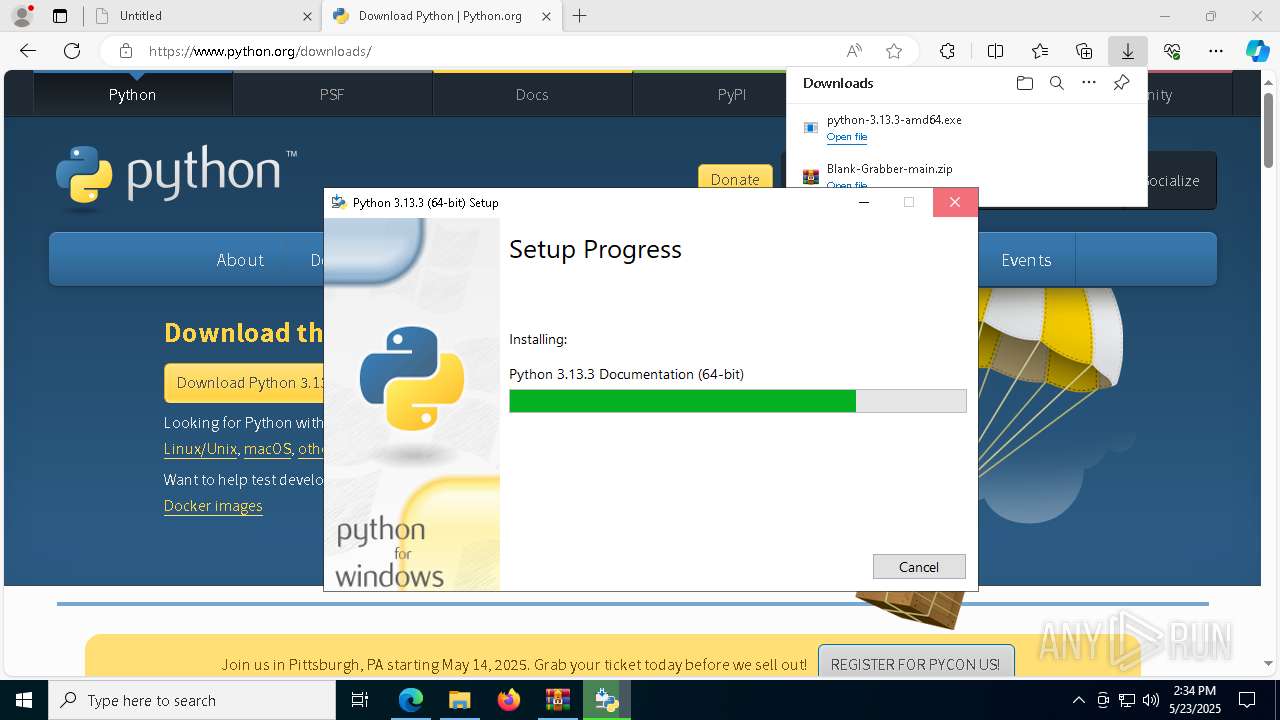This screenshot has width=1280, height=720.
Task: Close the Download Python tab
Action: point(546,16)
